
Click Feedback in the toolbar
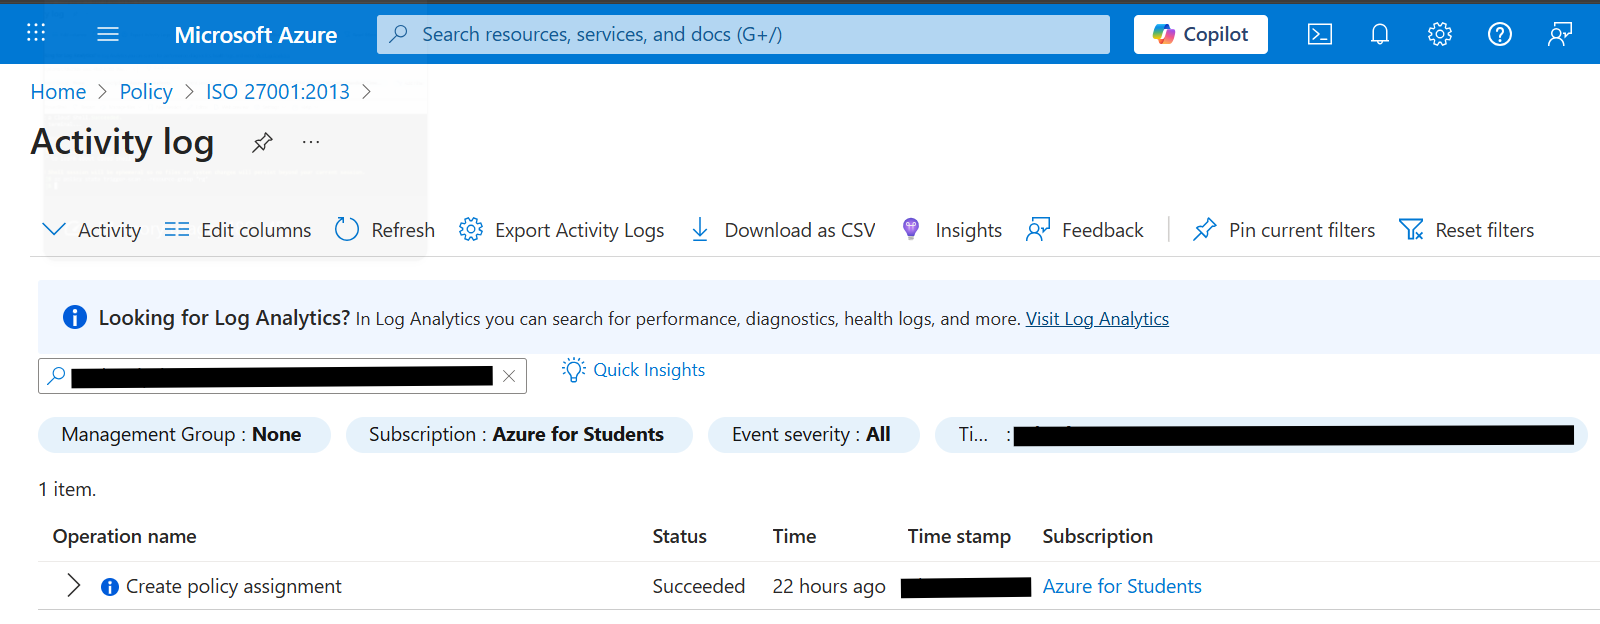tap(1085, 230)
